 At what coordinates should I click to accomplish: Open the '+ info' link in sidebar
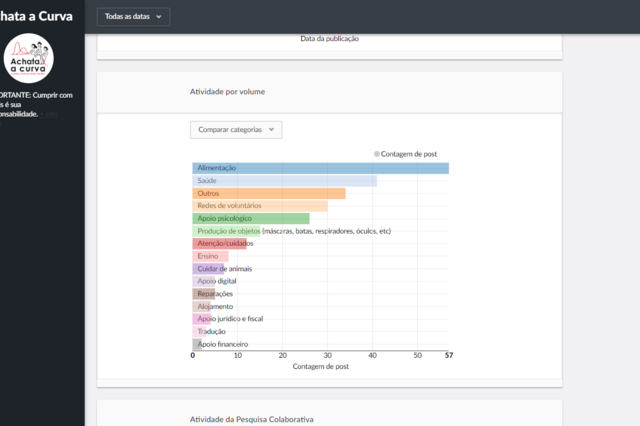(x=49, y=114)
